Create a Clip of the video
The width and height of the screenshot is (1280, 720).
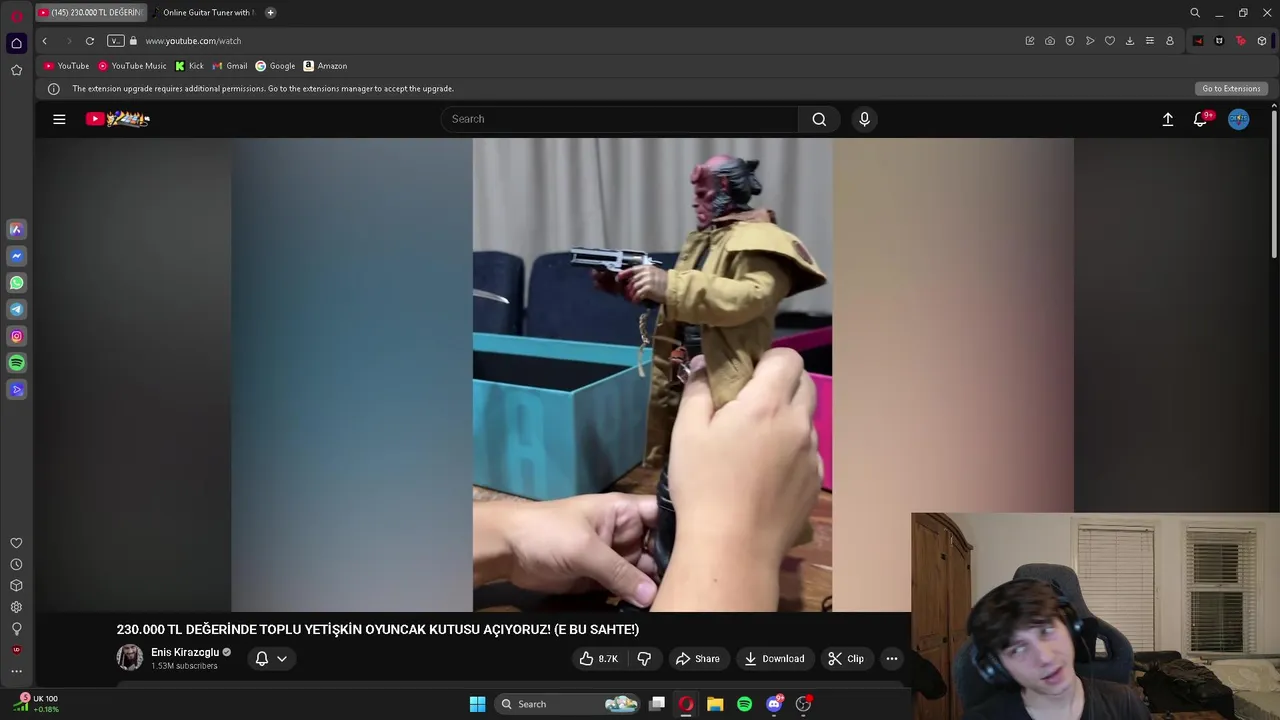point(846,659)
